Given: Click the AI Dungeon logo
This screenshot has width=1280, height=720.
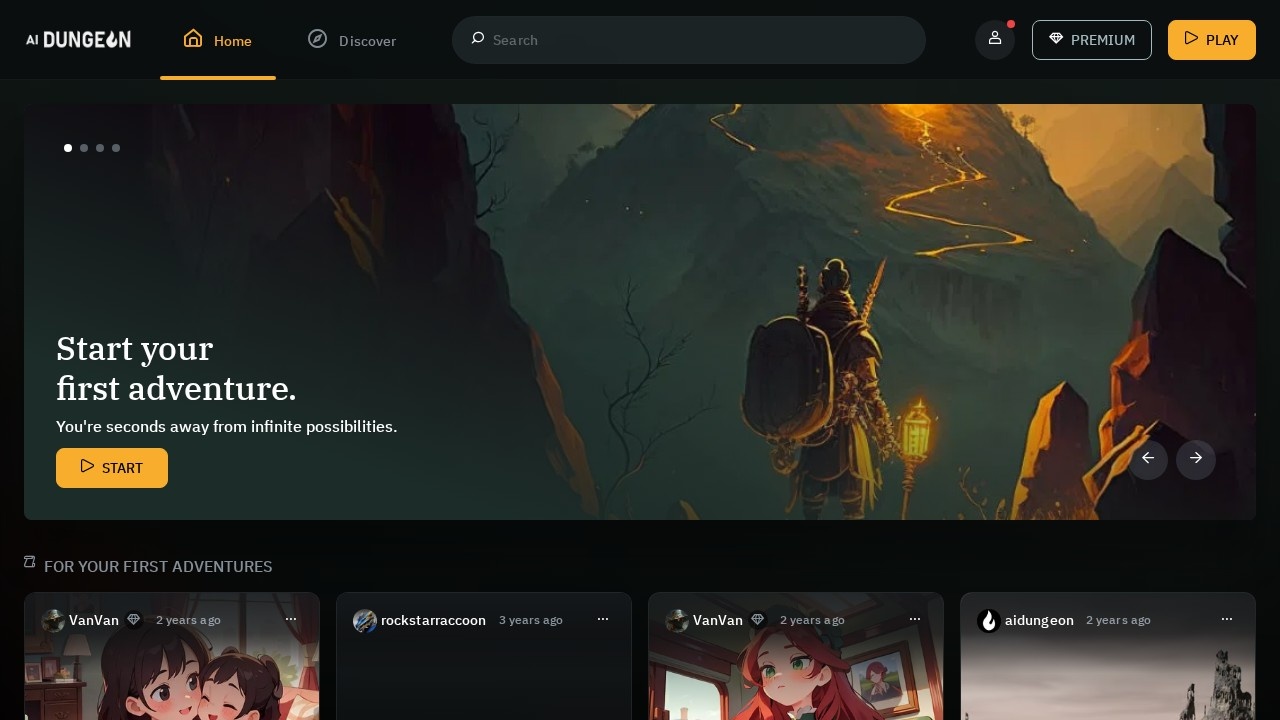Looking at the screenshot, I should [78, 40].
